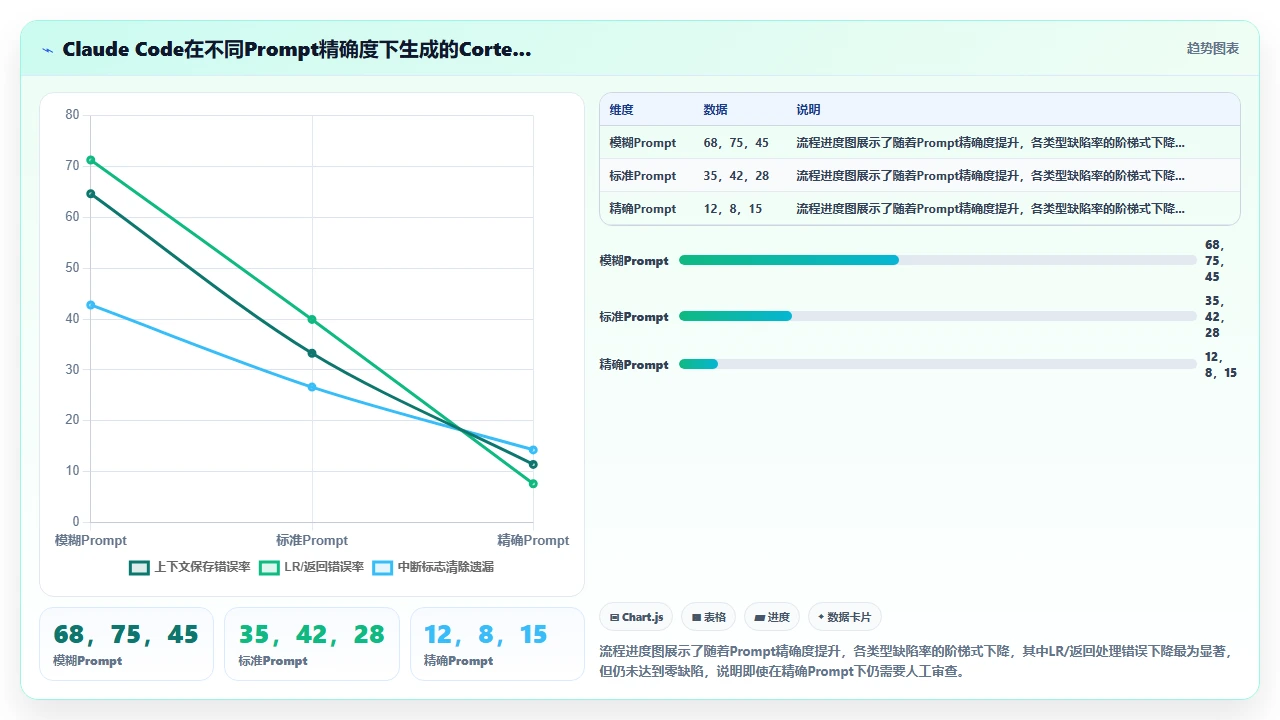The image size is (1280, 720).
Task: Toggle the 上下文保存错误率 legend swatch
Action: (139, 567)
